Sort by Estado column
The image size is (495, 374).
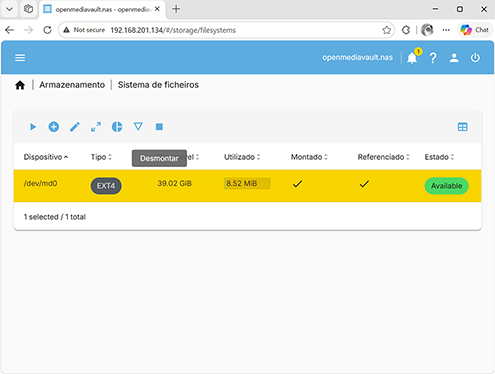[439, 157]
